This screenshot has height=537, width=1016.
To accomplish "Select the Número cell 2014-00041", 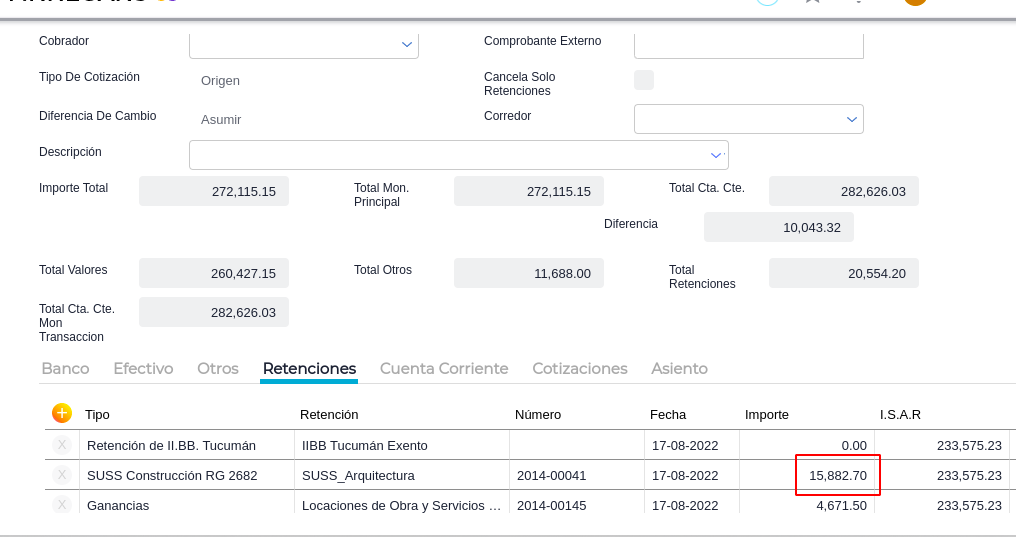I will click(576, 475).
